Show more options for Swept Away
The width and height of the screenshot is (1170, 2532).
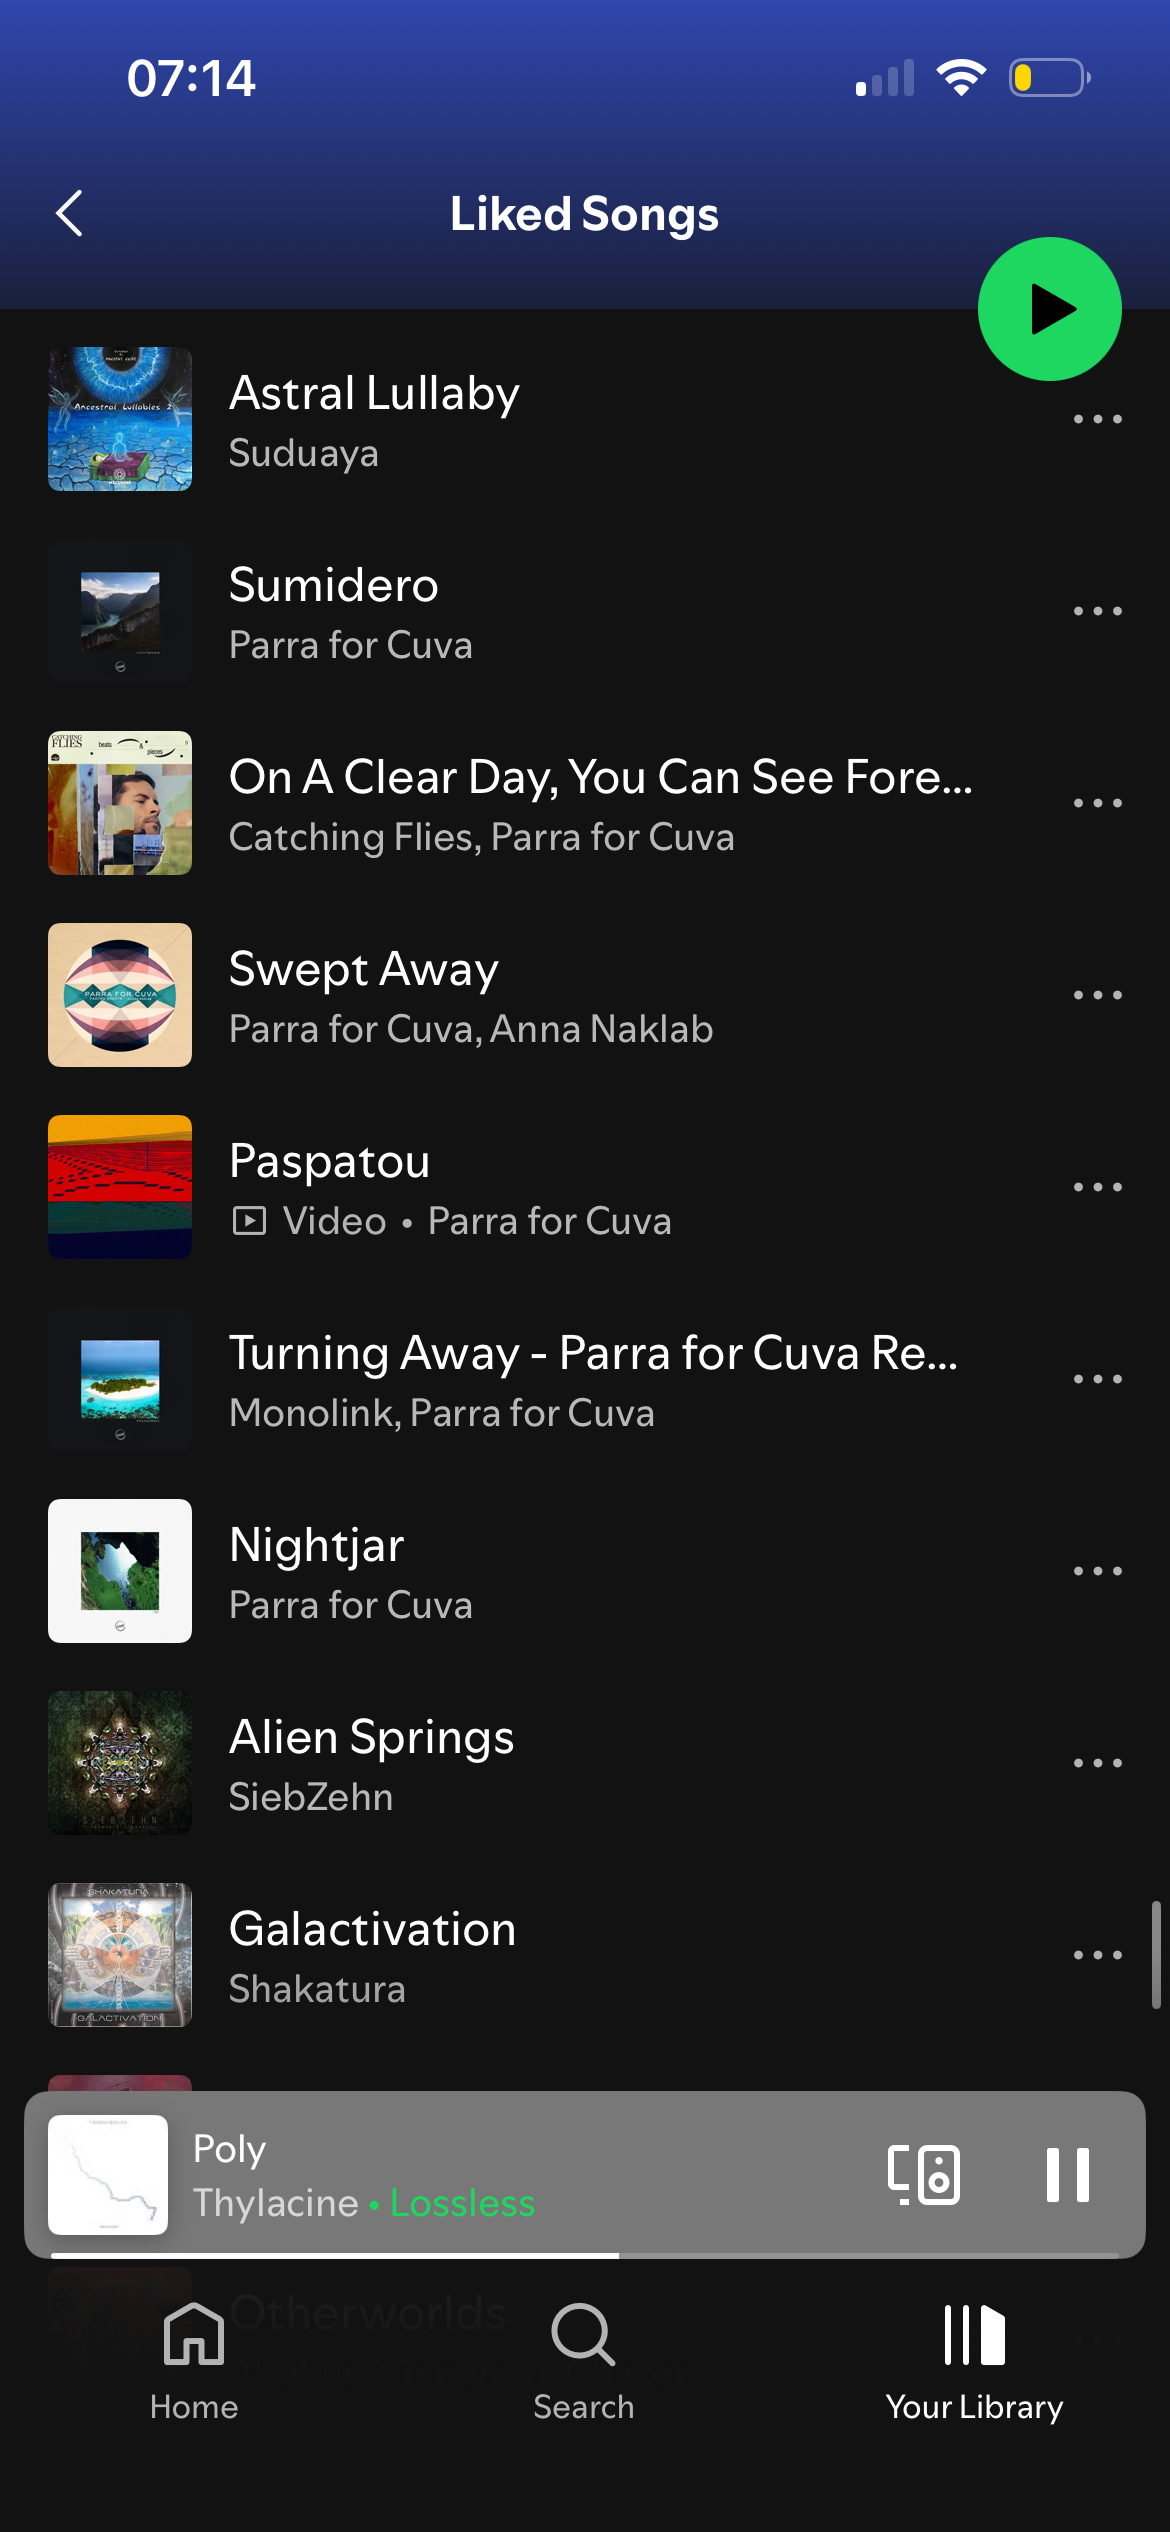1097,995
